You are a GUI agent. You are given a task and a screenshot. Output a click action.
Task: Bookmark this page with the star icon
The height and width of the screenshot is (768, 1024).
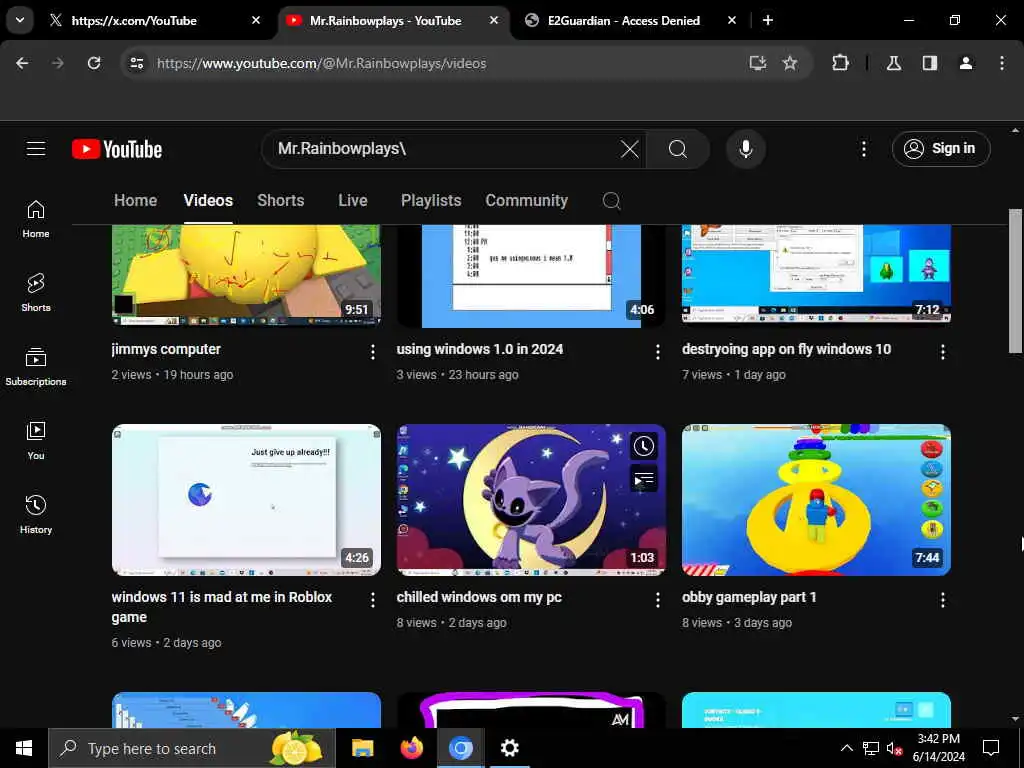pyautogui.click(x=790, y=63)
